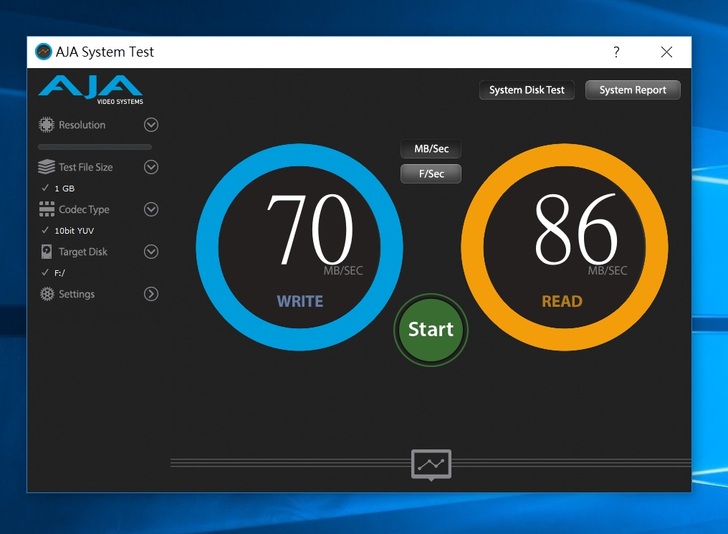Click the Resolution label
The image size is (728, 534).
82,125
